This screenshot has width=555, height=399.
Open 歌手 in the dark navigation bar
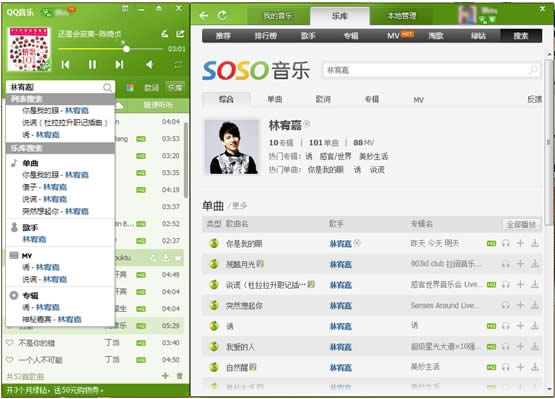(308, 36)
